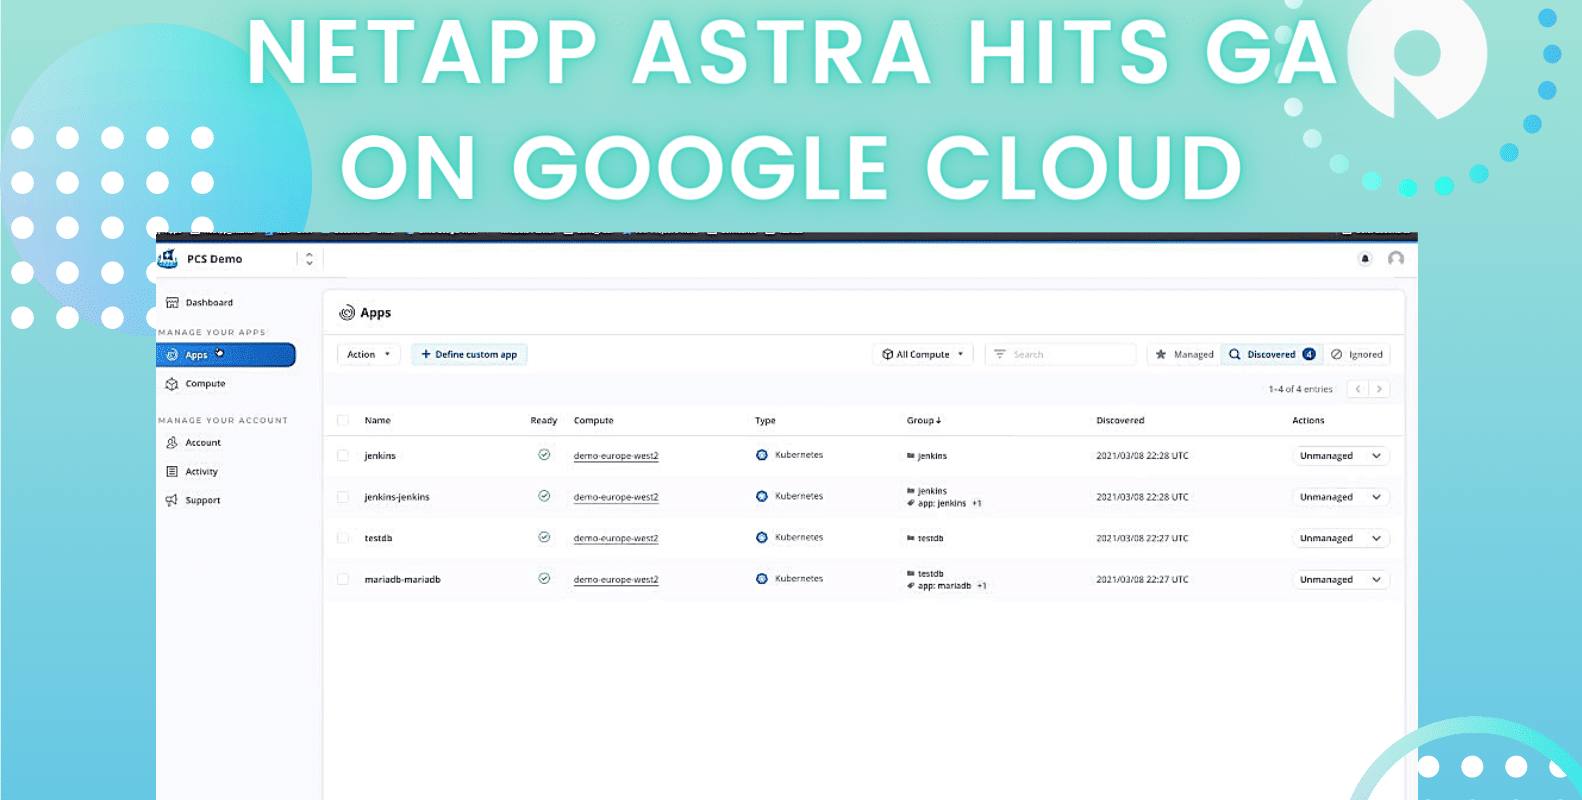Image resolution: width=1582 pixels, height=800 pixels.
Task: Click the Ready check icon for jenkins-jenkins
Action: coord(544,496)
